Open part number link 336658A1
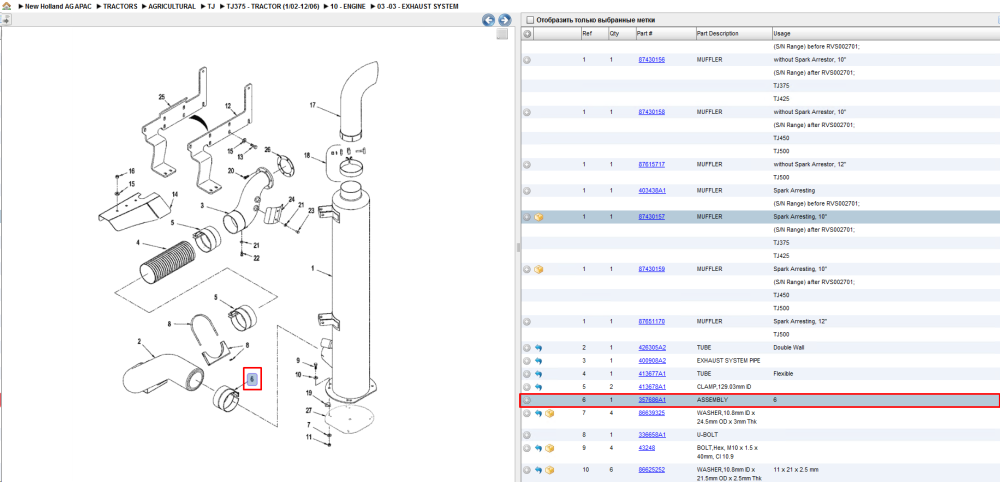The height and width of the screenshot is (482, 1000). (652, 435)
